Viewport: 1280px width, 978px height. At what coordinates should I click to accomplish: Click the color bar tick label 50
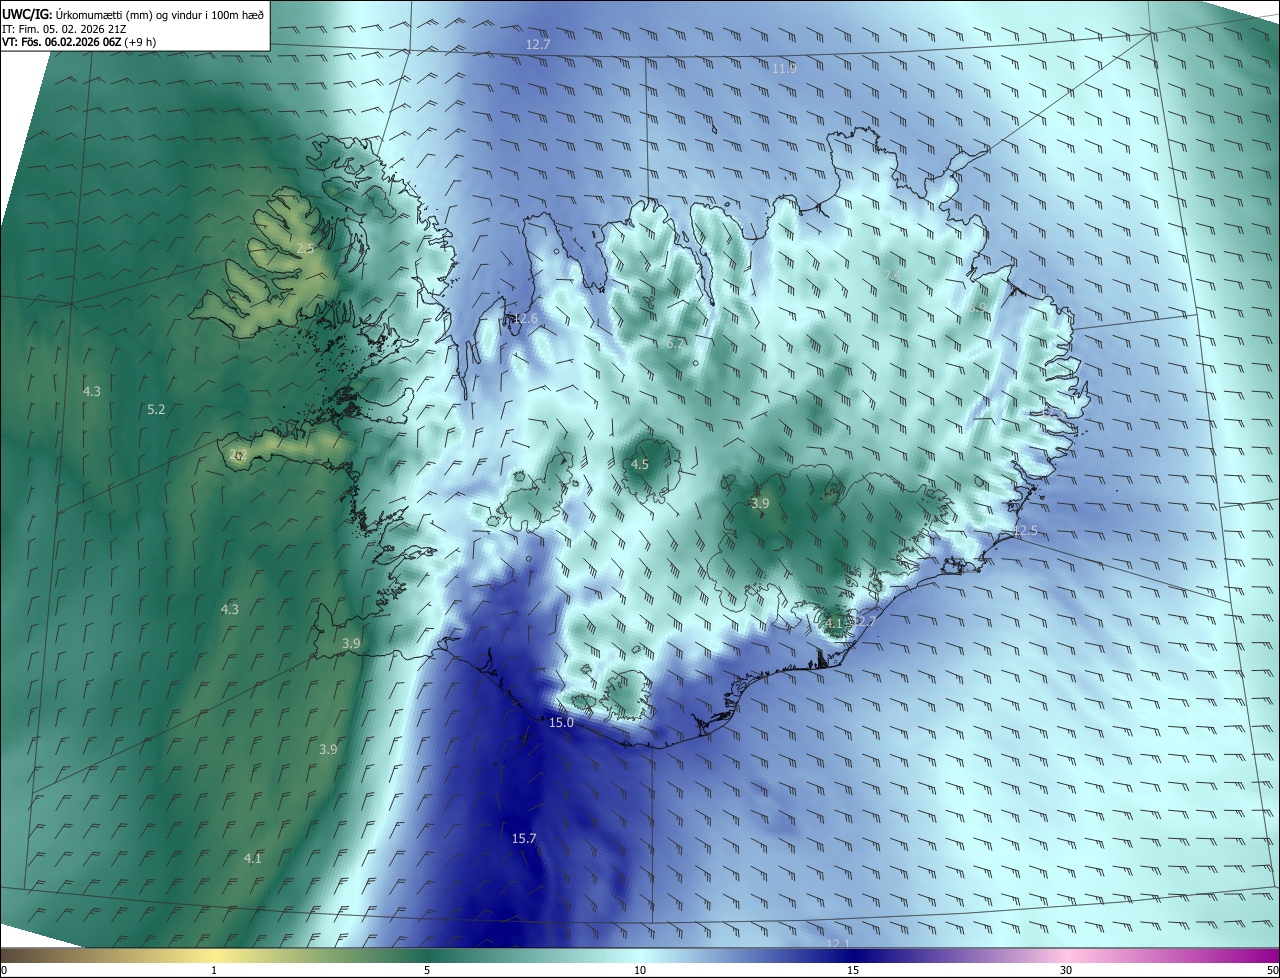tap(1272, 970)
